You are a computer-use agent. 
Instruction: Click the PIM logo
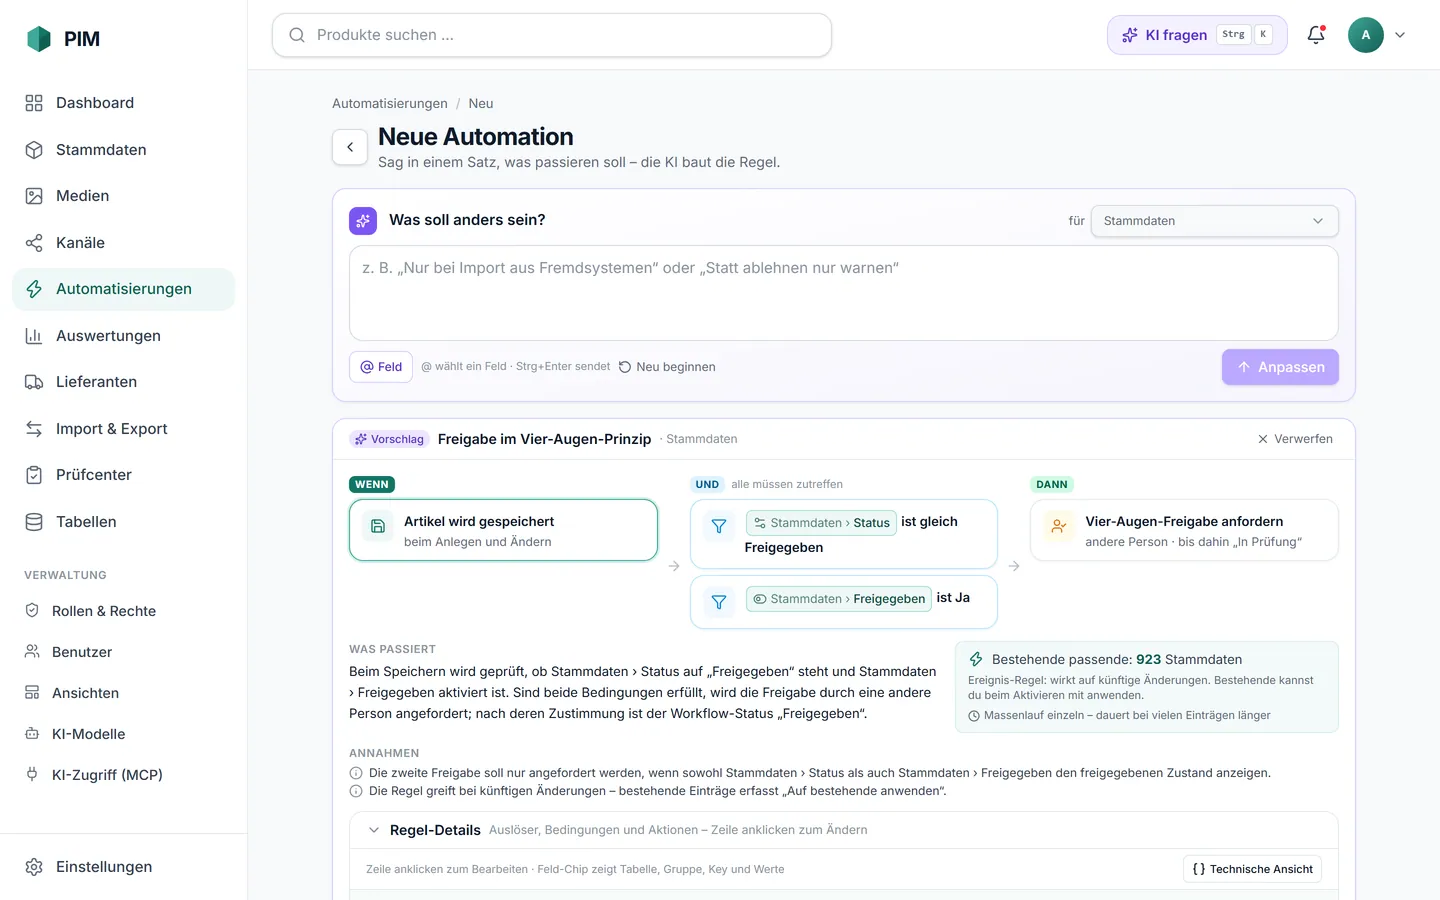pyautogui.click(x=39, y=39)
